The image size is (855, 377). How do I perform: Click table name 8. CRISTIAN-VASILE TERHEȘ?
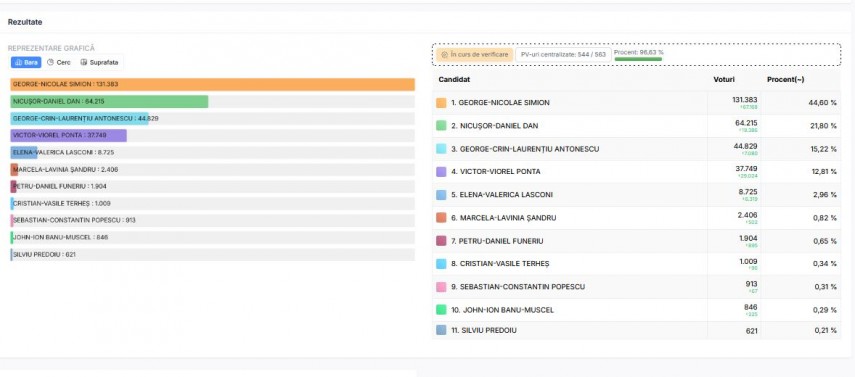[x=500, y=264]
